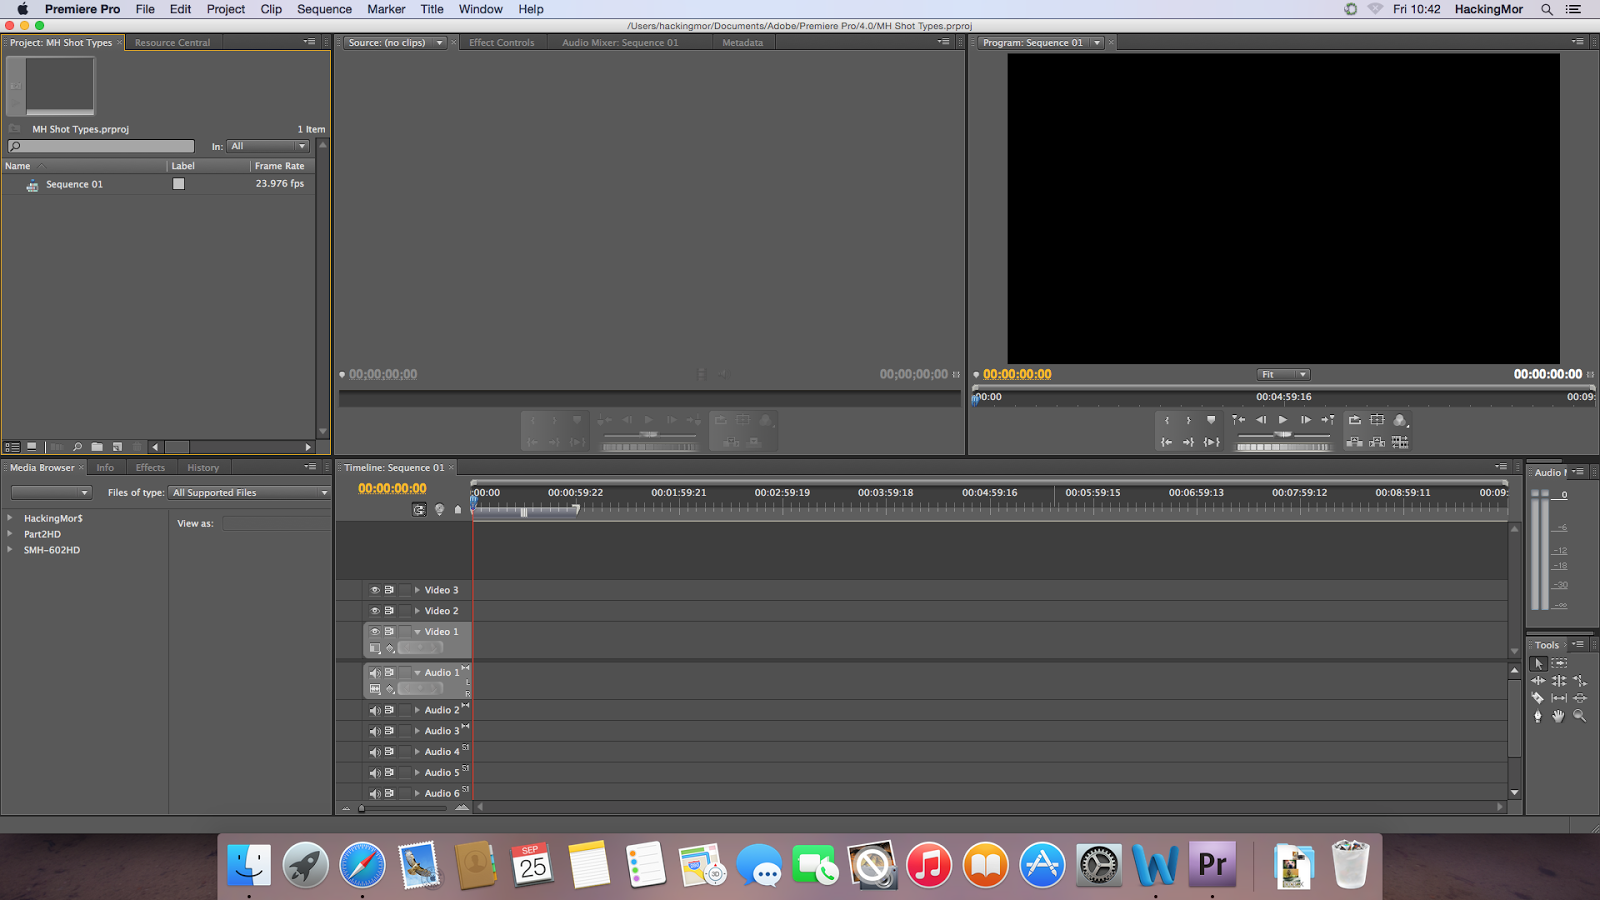Viewport: 1600px width, 900px height.
Task: Pick the Hand tool
Action: tap(1559, 716)
